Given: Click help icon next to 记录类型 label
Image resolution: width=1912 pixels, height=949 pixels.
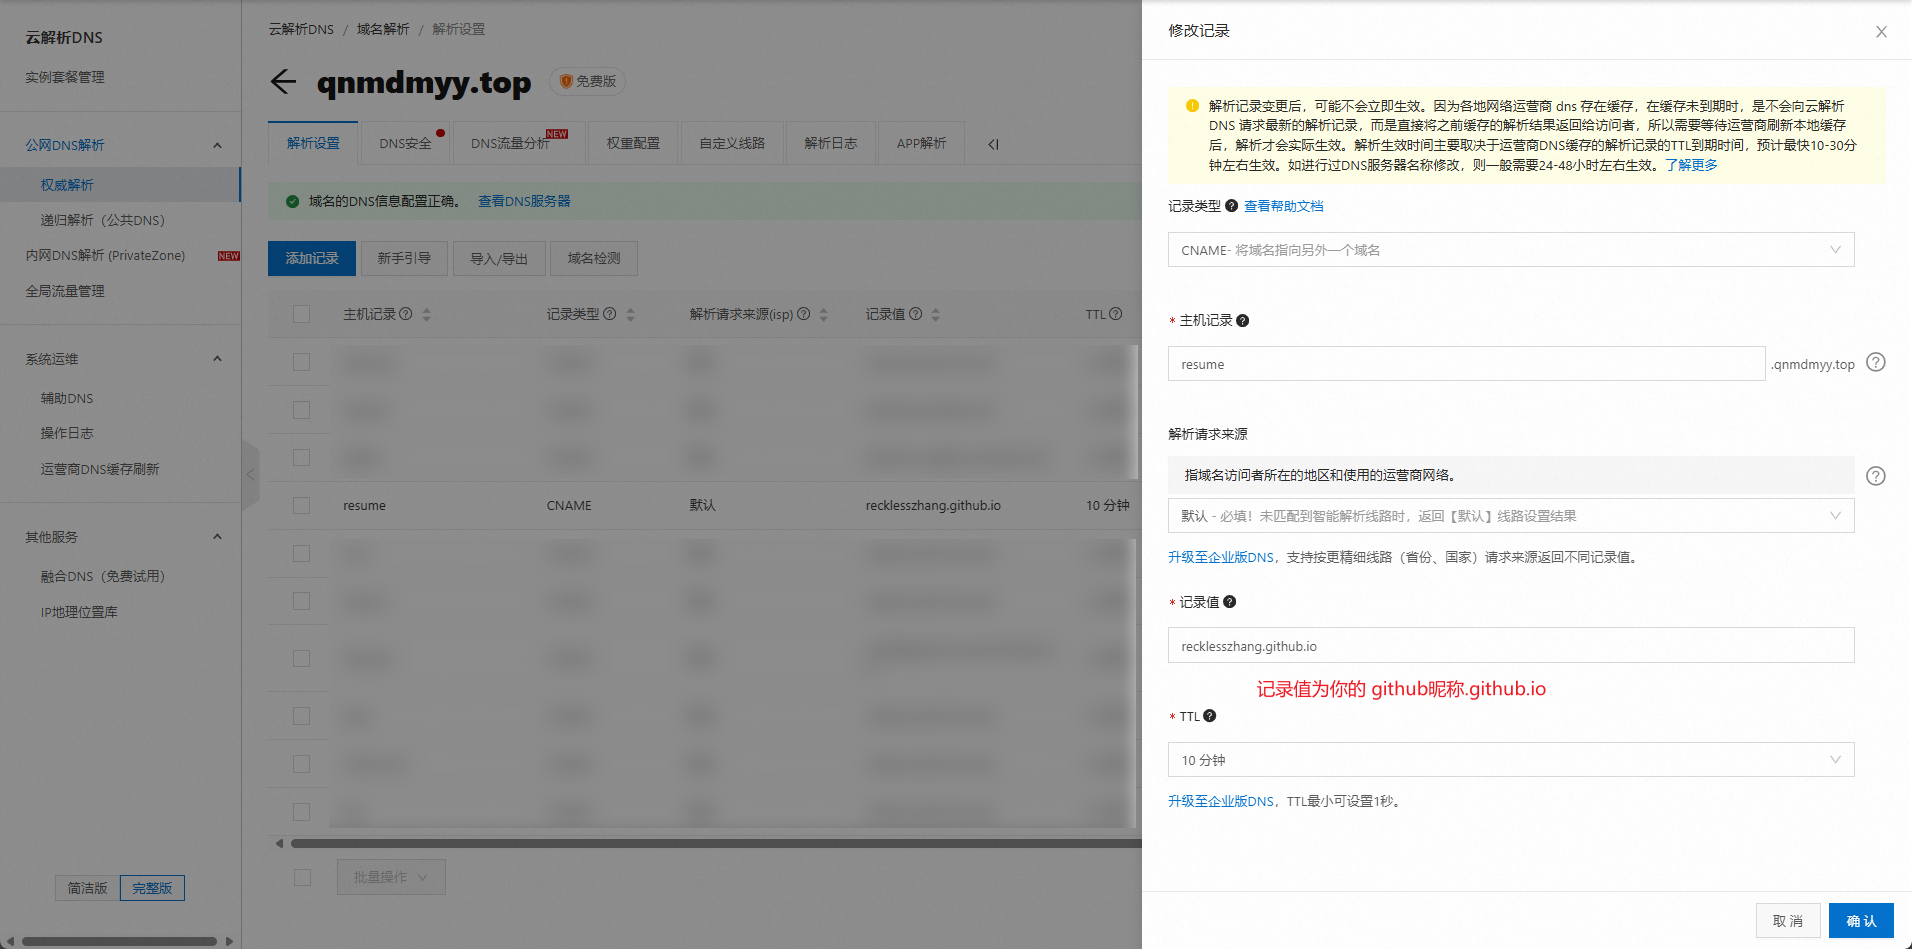Looking at the screenshot, I should click(1231, 206).
